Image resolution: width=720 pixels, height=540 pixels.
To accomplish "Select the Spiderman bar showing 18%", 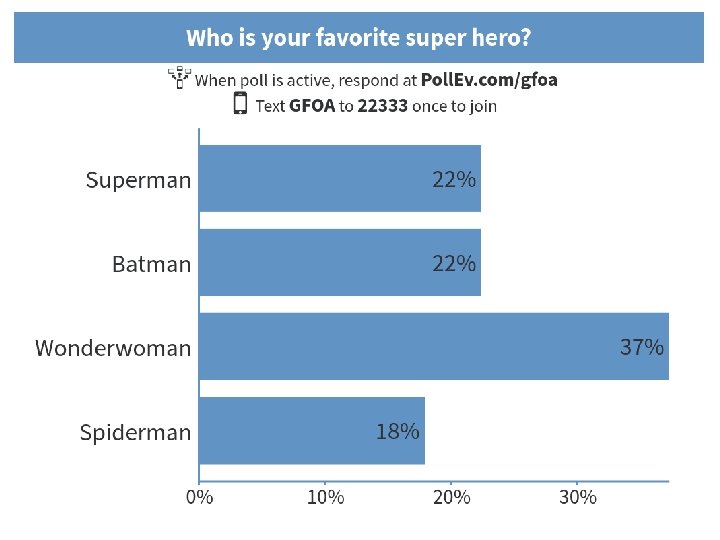I will (312, 431).
